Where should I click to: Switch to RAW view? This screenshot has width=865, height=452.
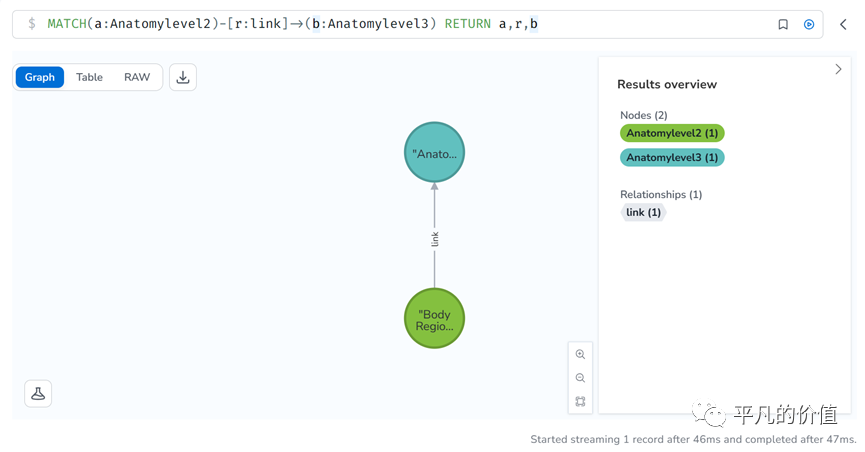137,77
